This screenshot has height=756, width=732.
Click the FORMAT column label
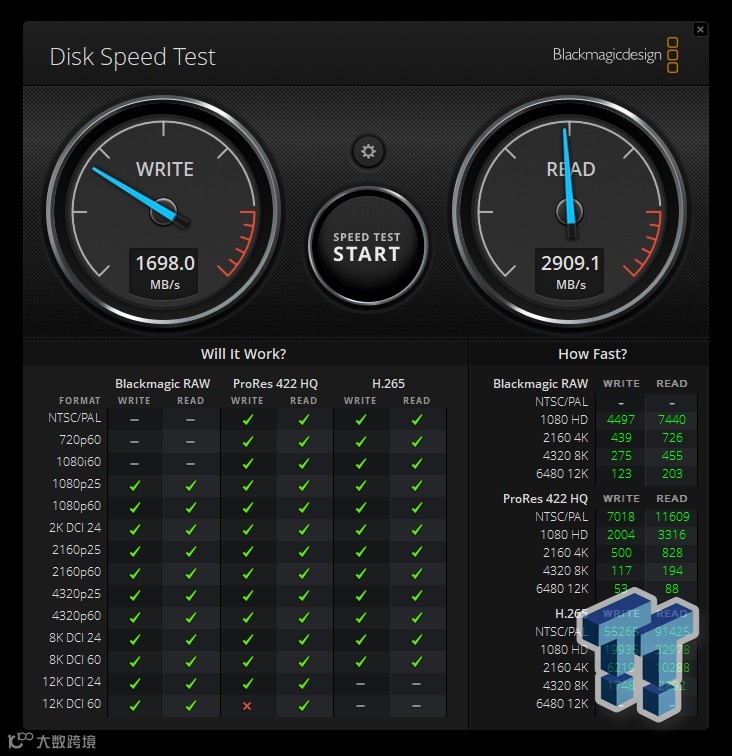[x=80, y=401]
